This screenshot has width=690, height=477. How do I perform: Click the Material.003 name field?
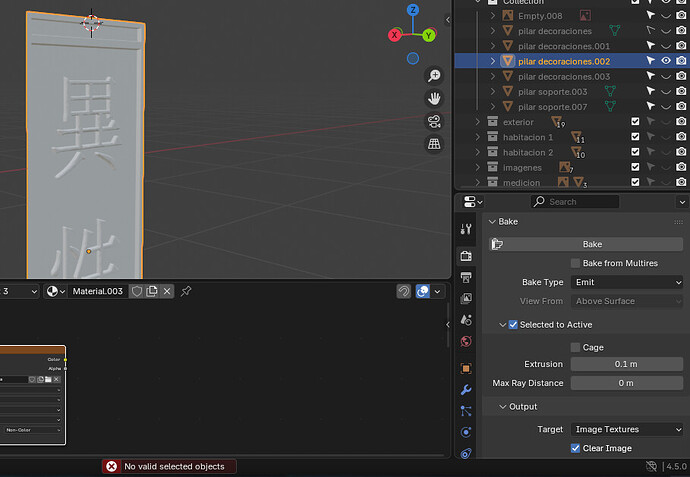pyautogui.click(x=98, y=291)
